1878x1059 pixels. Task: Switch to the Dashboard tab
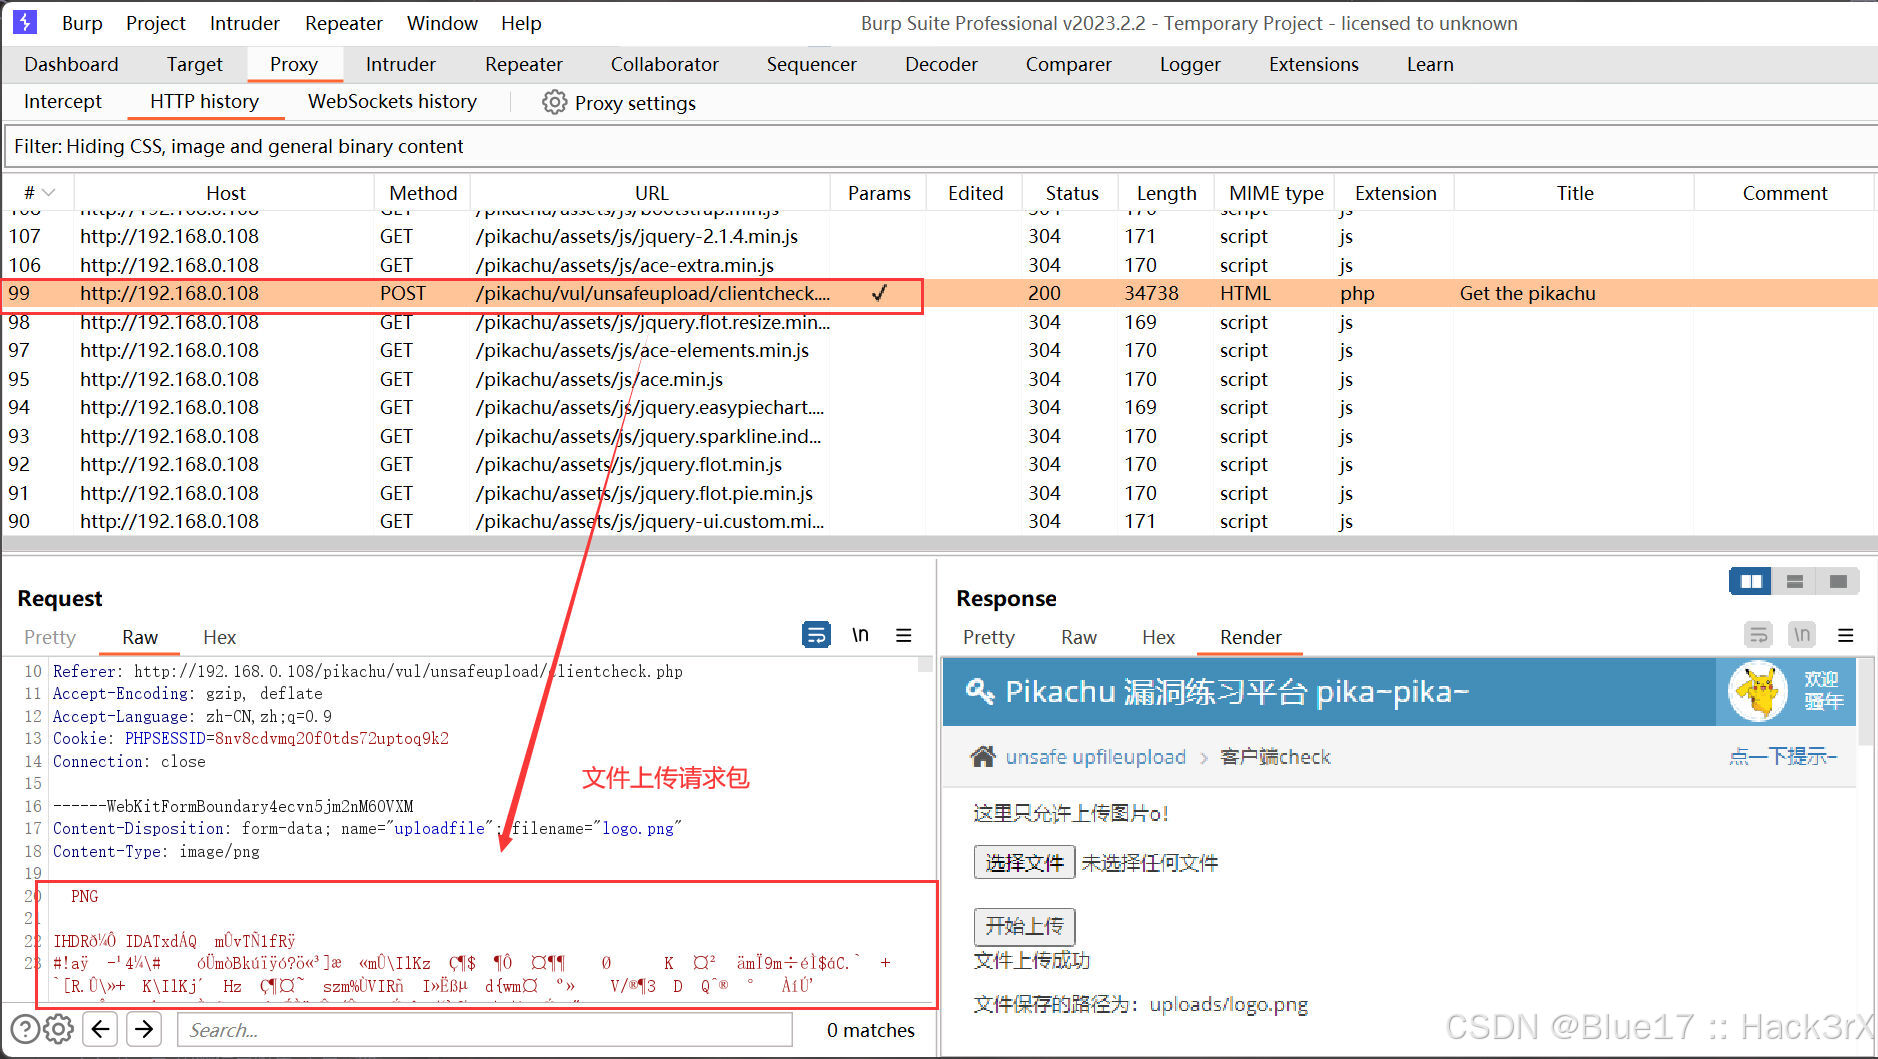pos(71,64)
